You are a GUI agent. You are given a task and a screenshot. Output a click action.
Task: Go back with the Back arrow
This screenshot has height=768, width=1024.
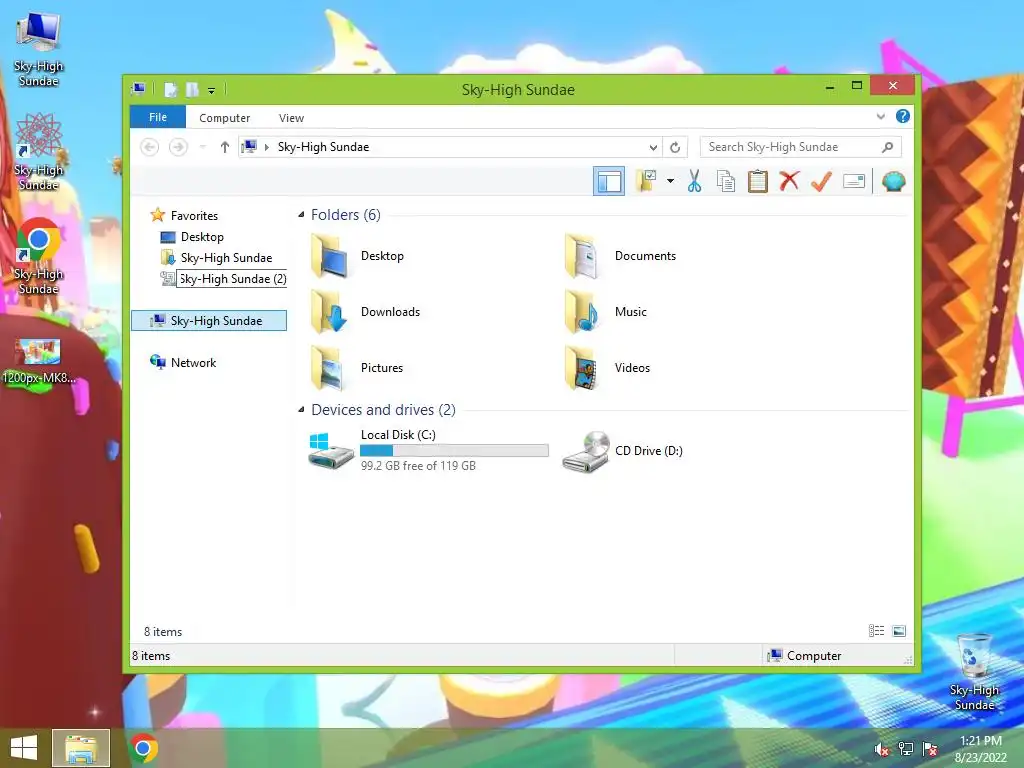point(150,147)
